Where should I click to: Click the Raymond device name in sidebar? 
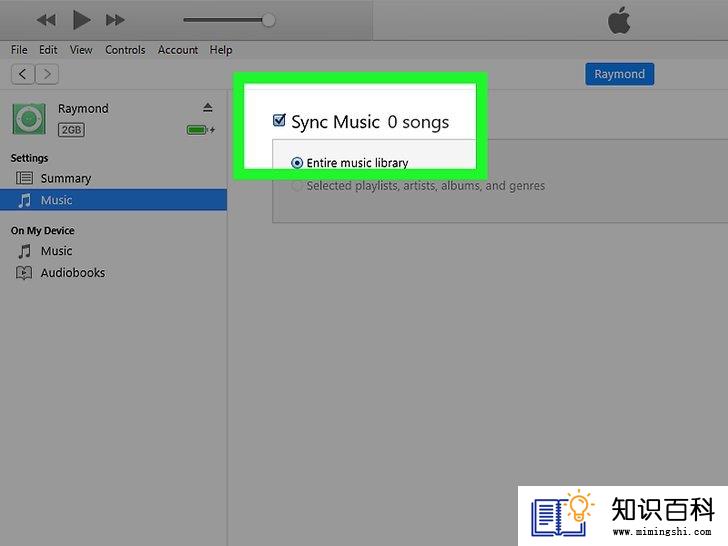tap(83, 109)
